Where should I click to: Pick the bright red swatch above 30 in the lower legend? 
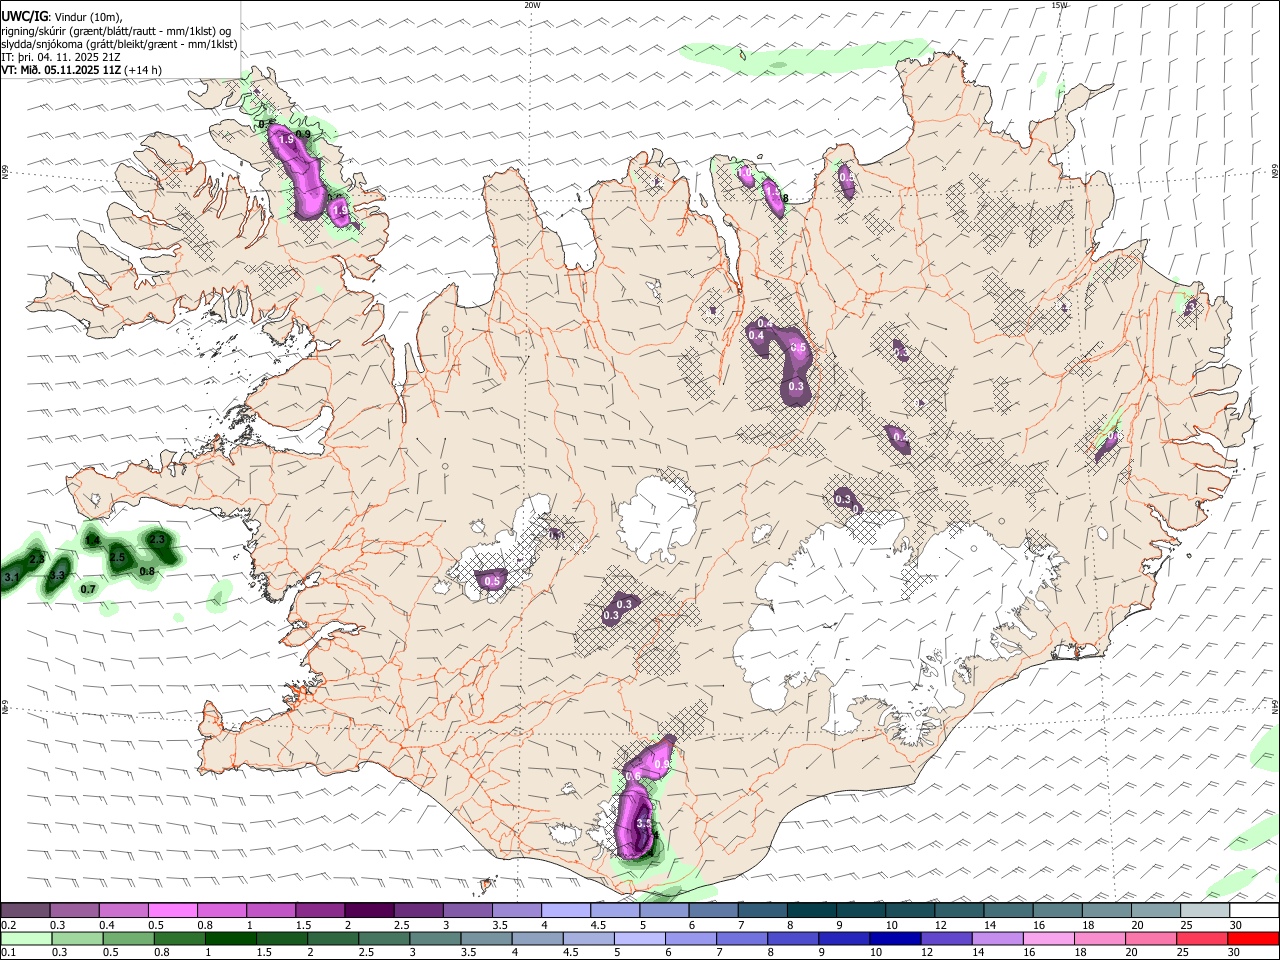1253,938
